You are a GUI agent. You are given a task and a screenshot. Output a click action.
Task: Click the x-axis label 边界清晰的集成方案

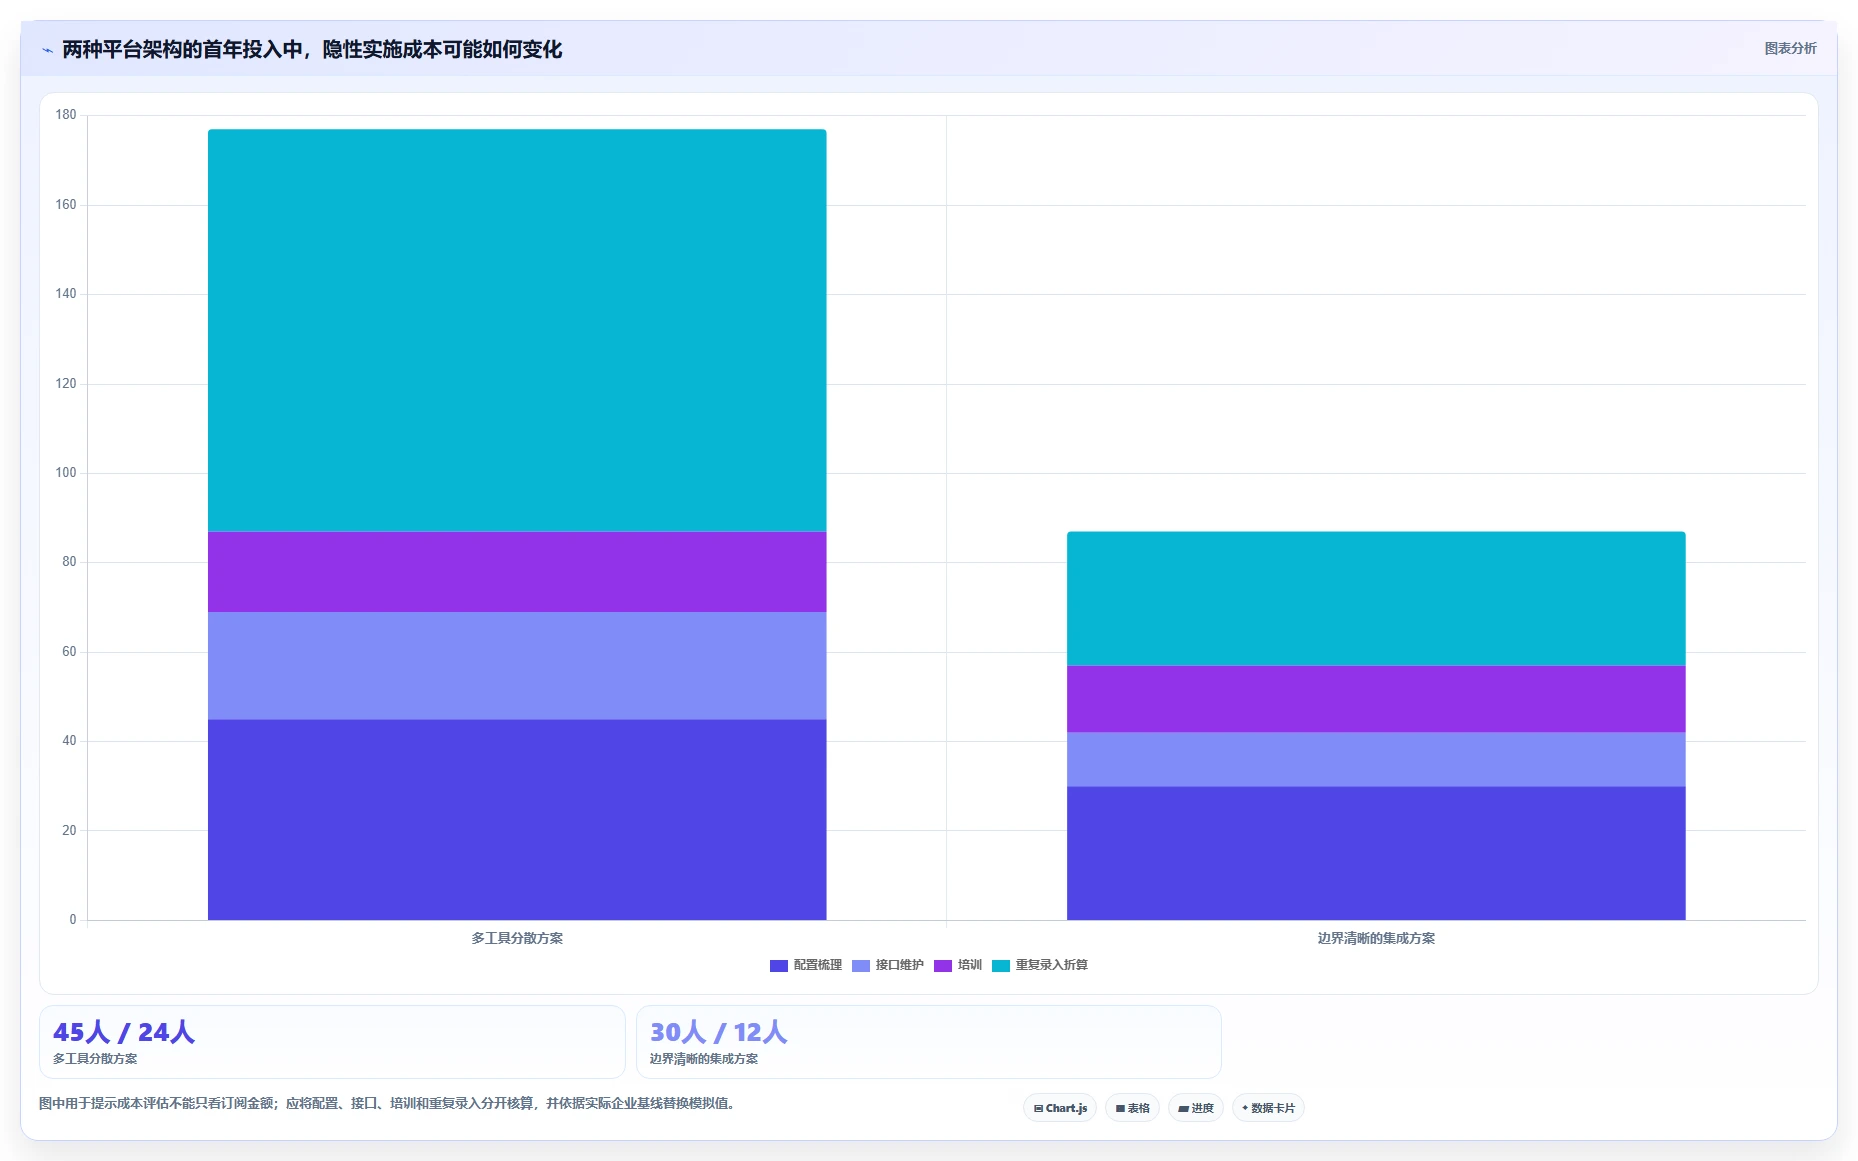pos(1376,938)
